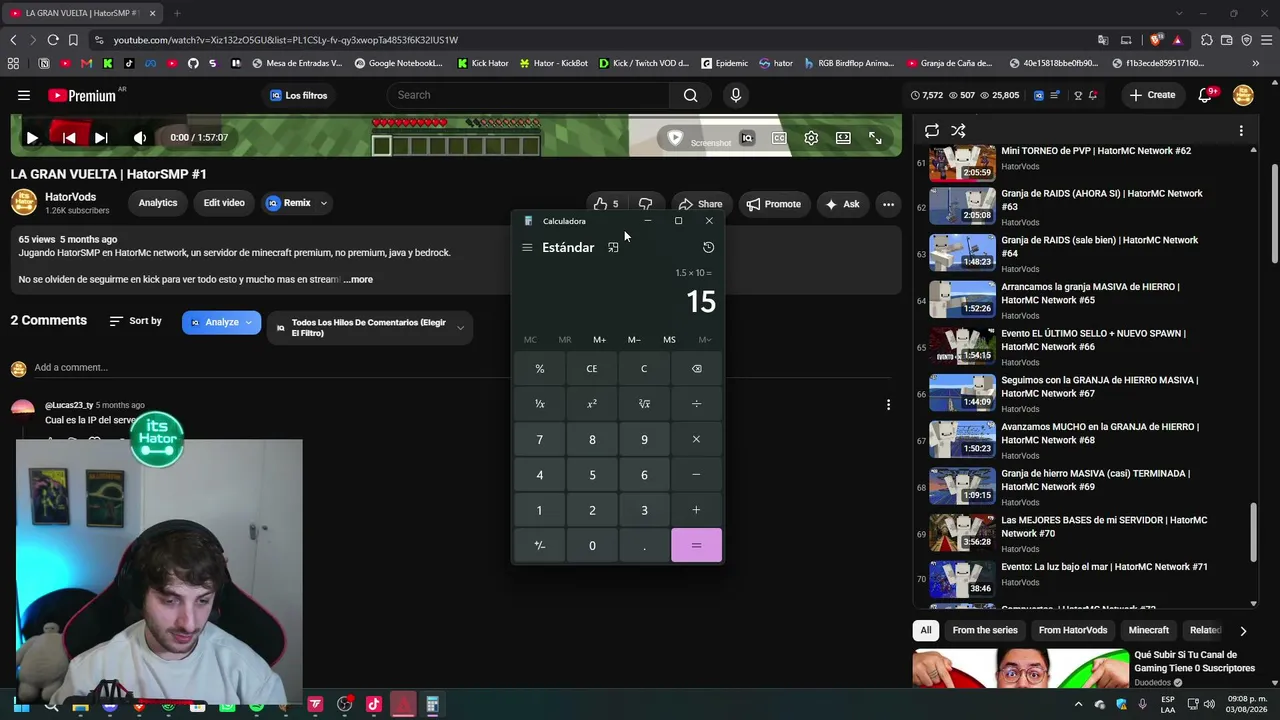Click the Promote button
The width and height of the screenshot is (1280, 720).
[x=773, y=204]
